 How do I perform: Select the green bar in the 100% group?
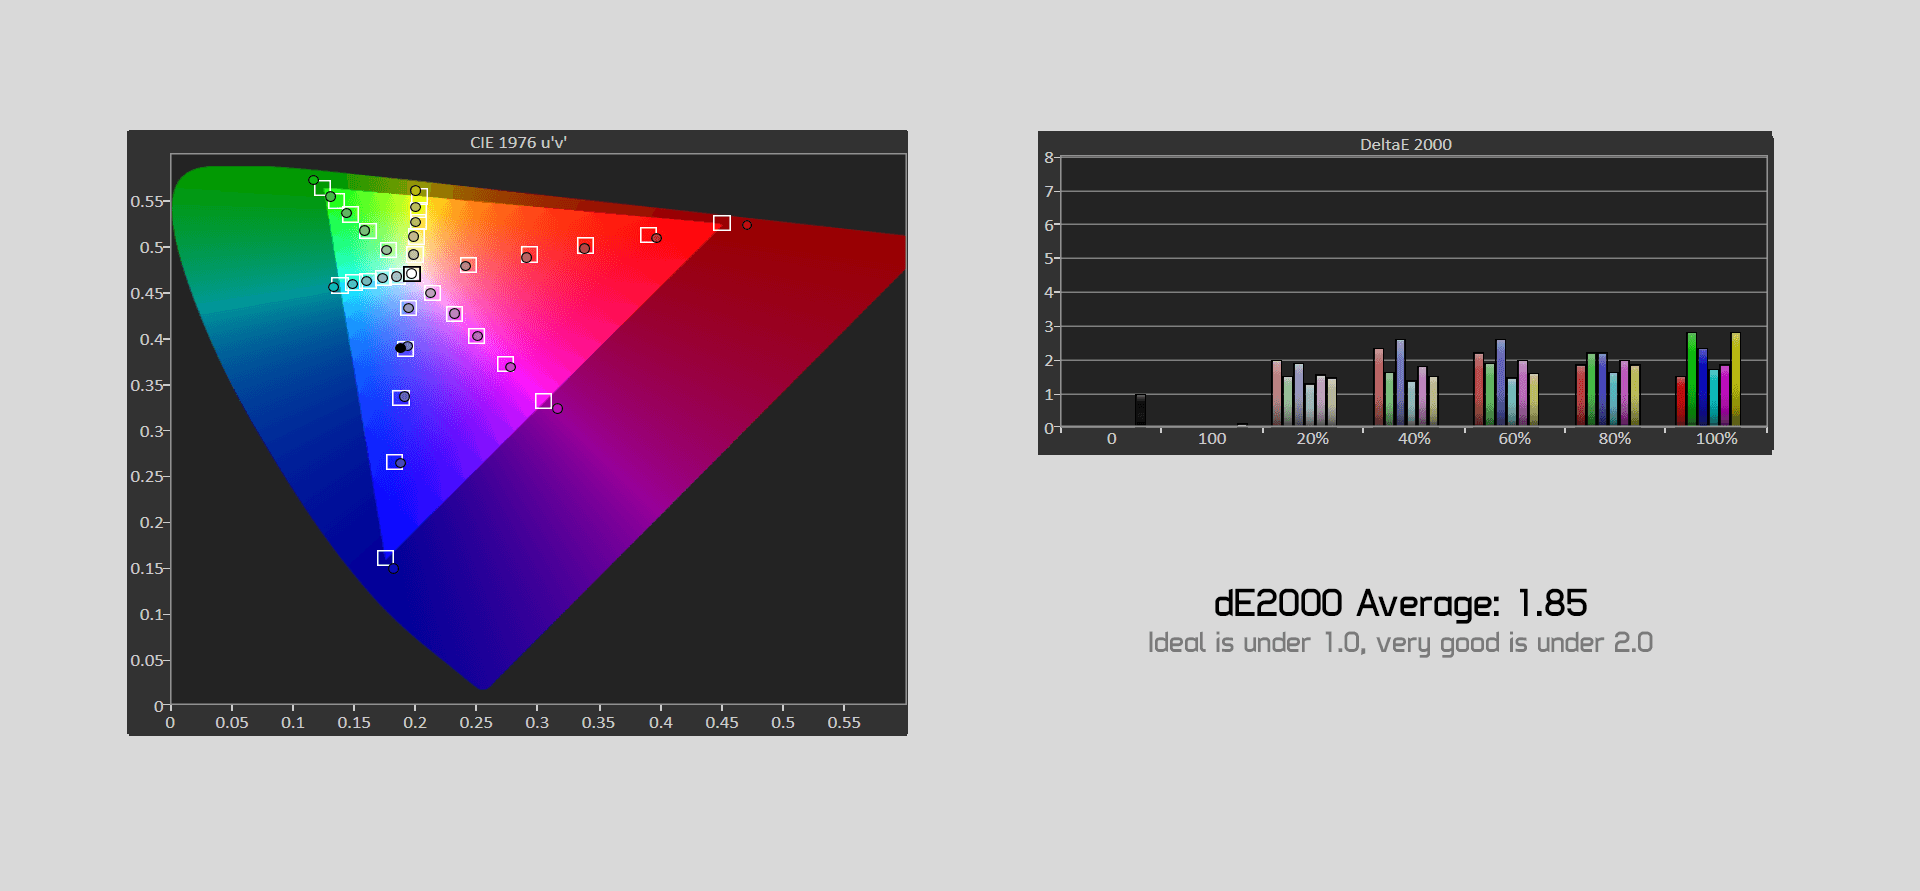1692,379
